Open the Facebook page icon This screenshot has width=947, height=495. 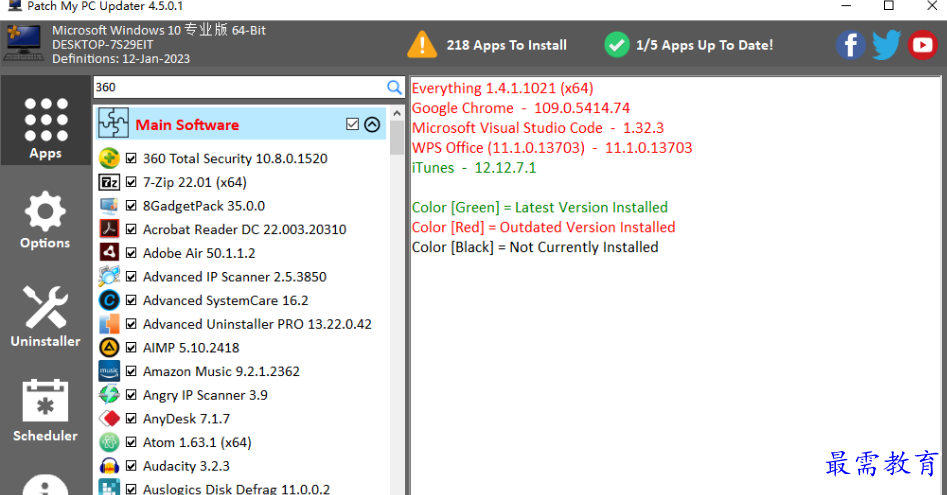point(850,45)
